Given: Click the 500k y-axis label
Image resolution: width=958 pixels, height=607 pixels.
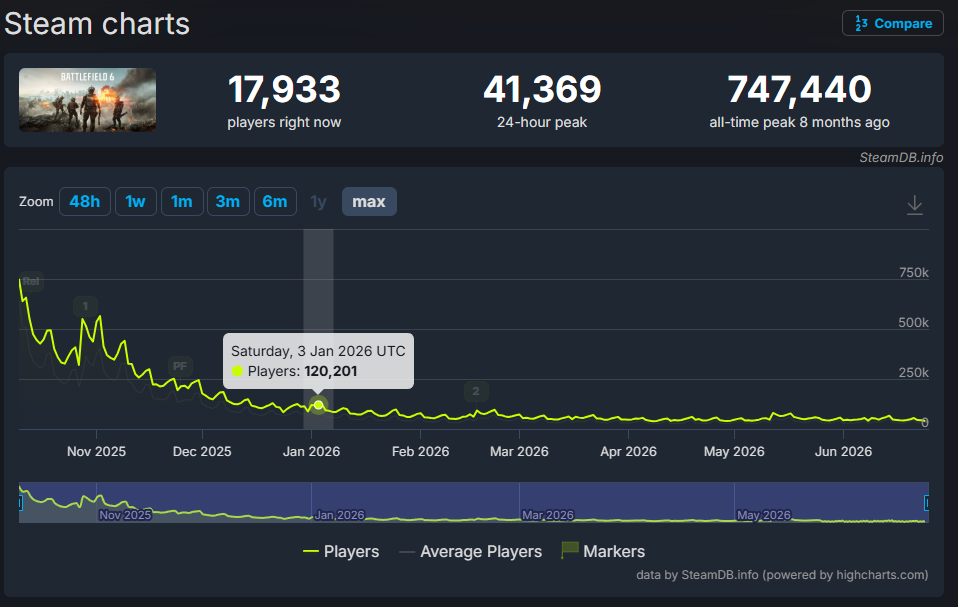Looking at the screenshot, I should (x=913, y=322).
